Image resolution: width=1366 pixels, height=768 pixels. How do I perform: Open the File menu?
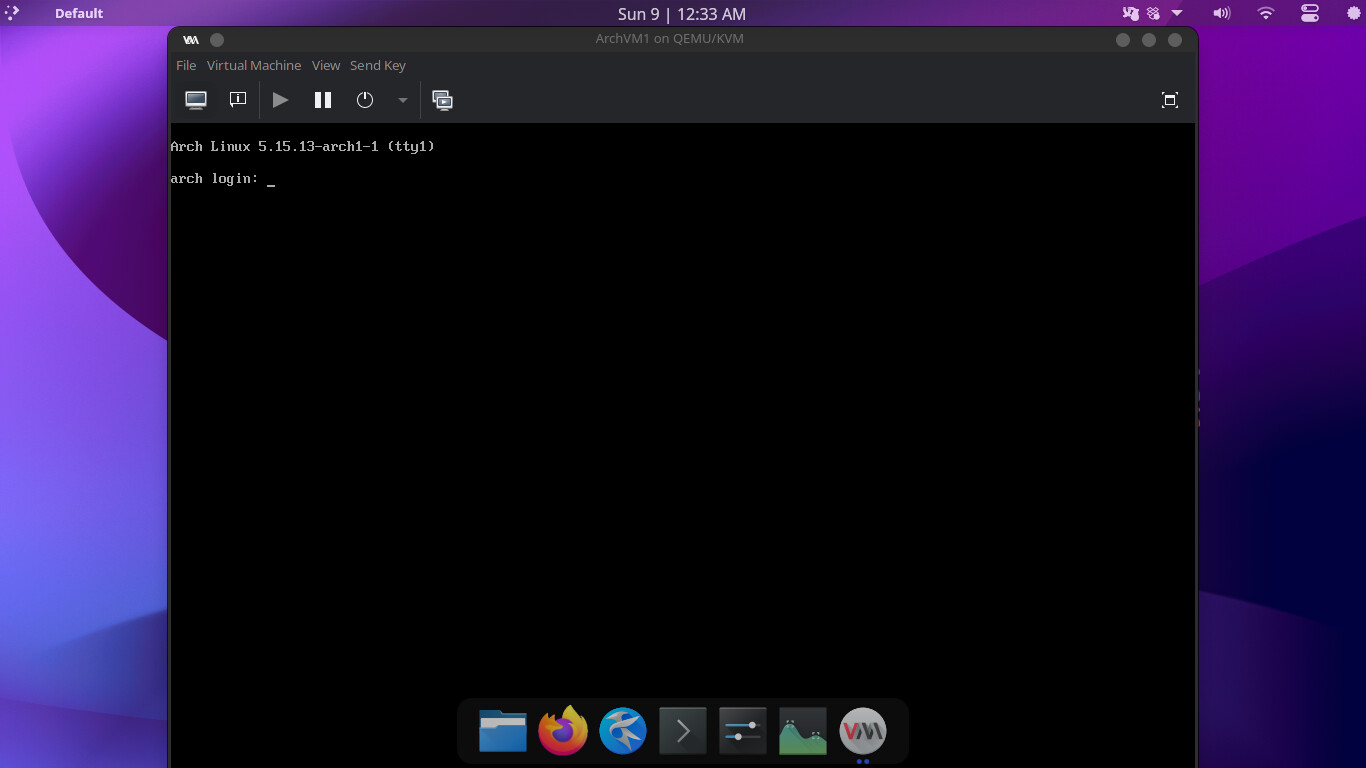point(186,65)
